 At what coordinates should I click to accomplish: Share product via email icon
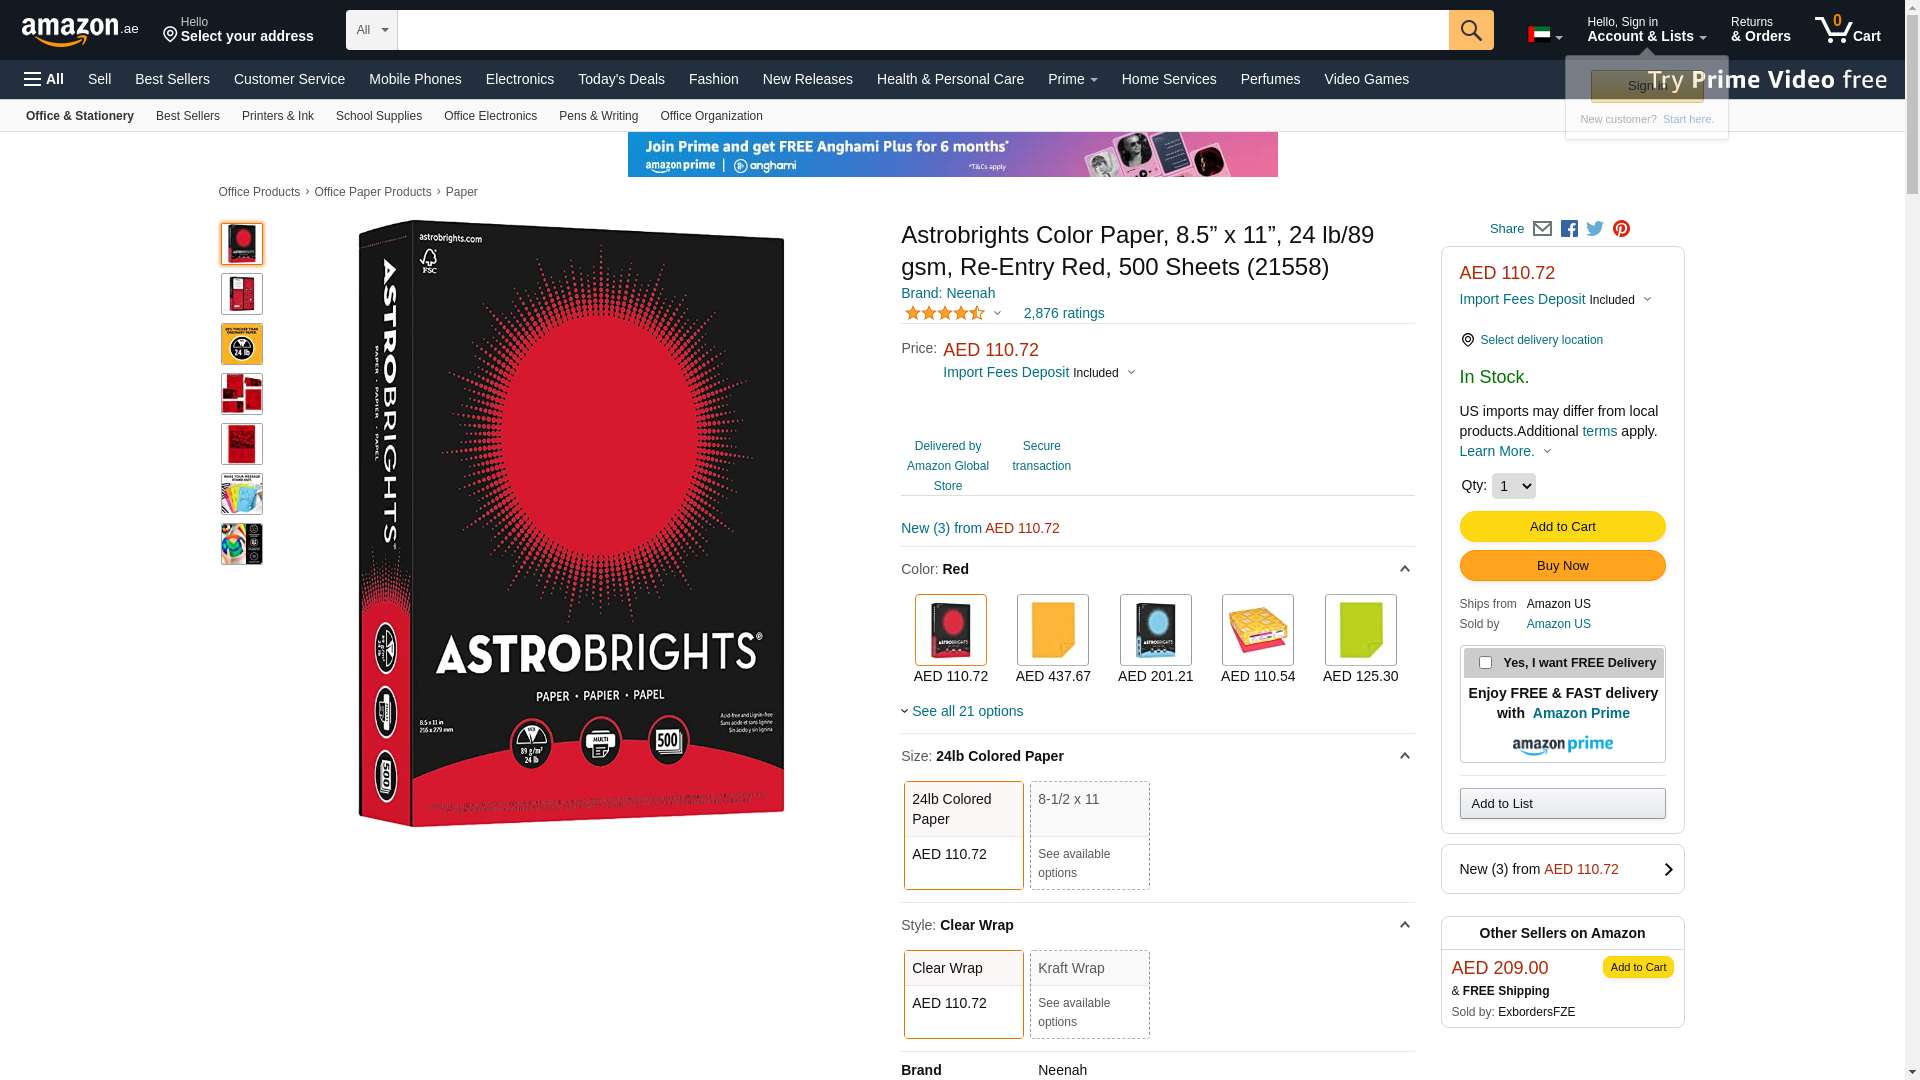1542,229
